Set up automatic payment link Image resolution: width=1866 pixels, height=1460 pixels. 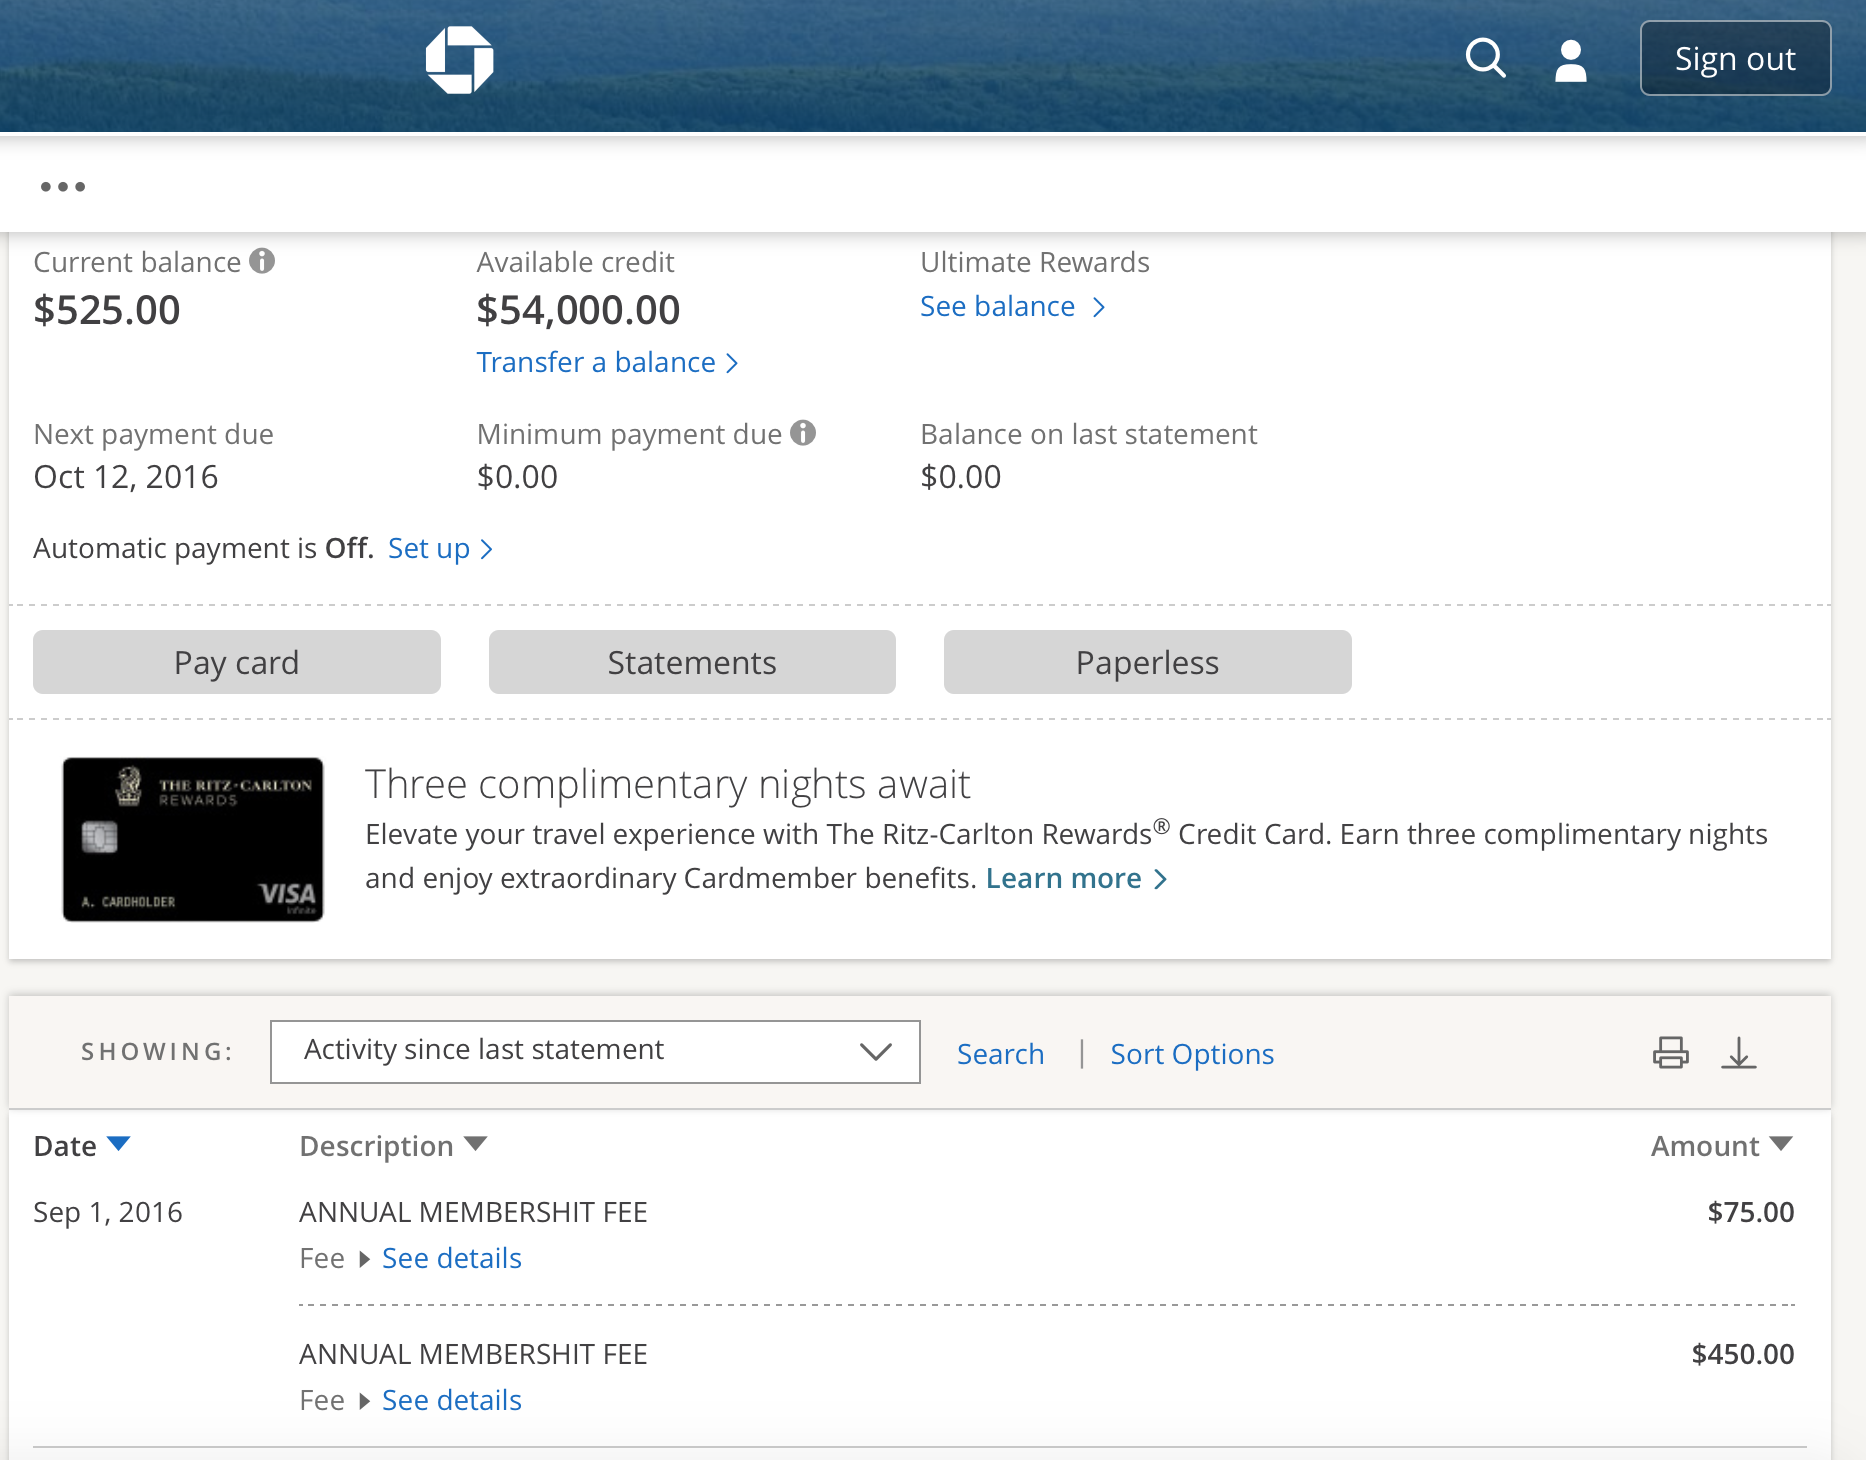click(440, 549)
